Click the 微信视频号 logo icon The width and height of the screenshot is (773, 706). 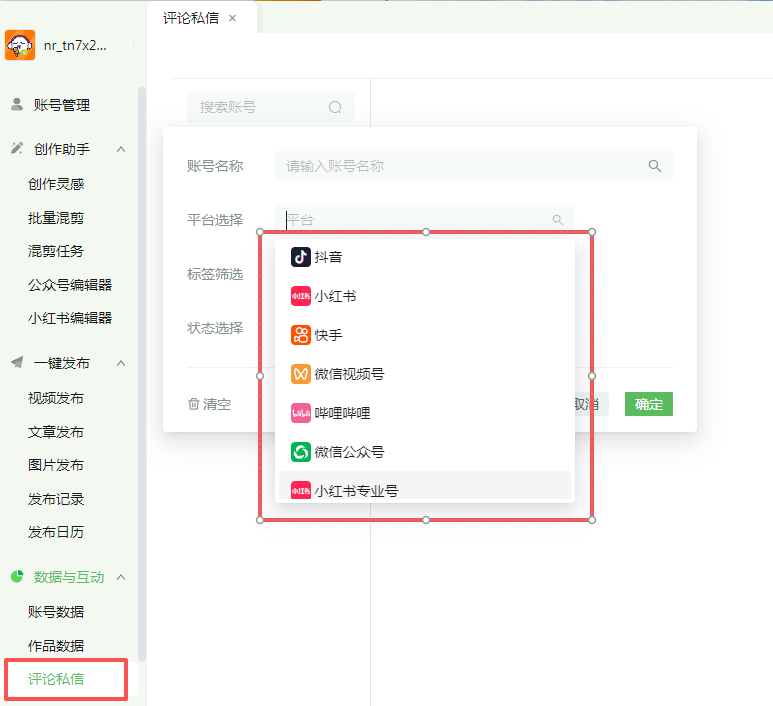pyautogui.click(x=301, y=374)
